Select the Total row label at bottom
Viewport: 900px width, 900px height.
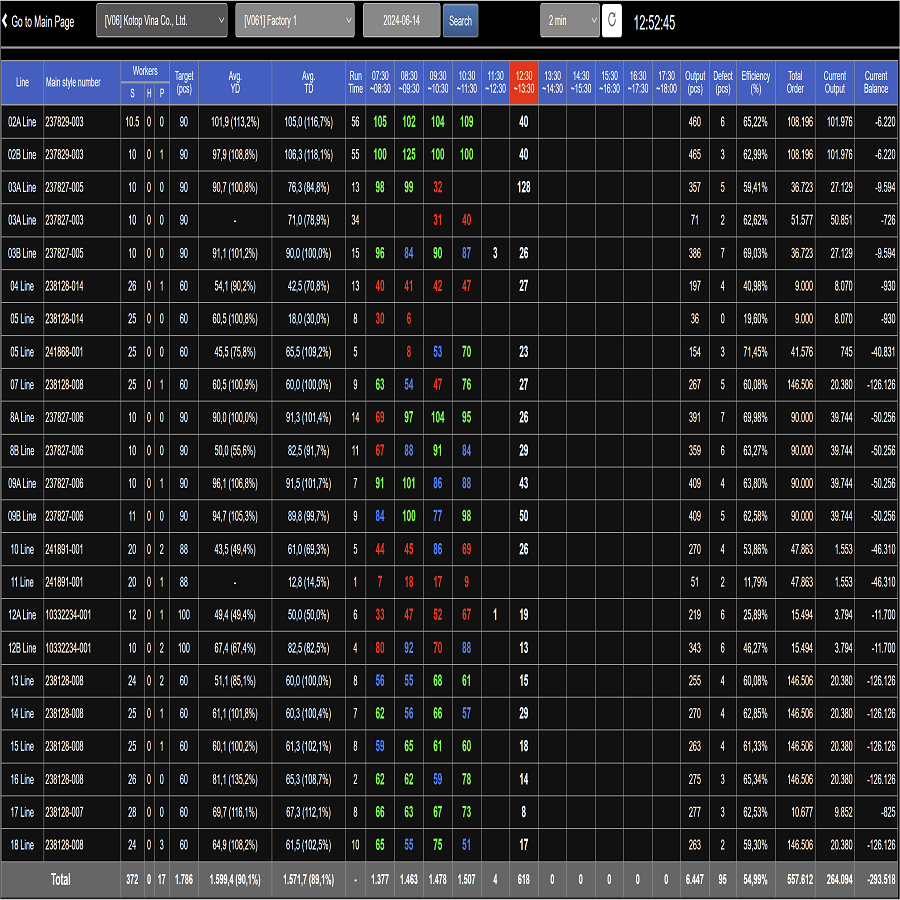click(61, 879)
